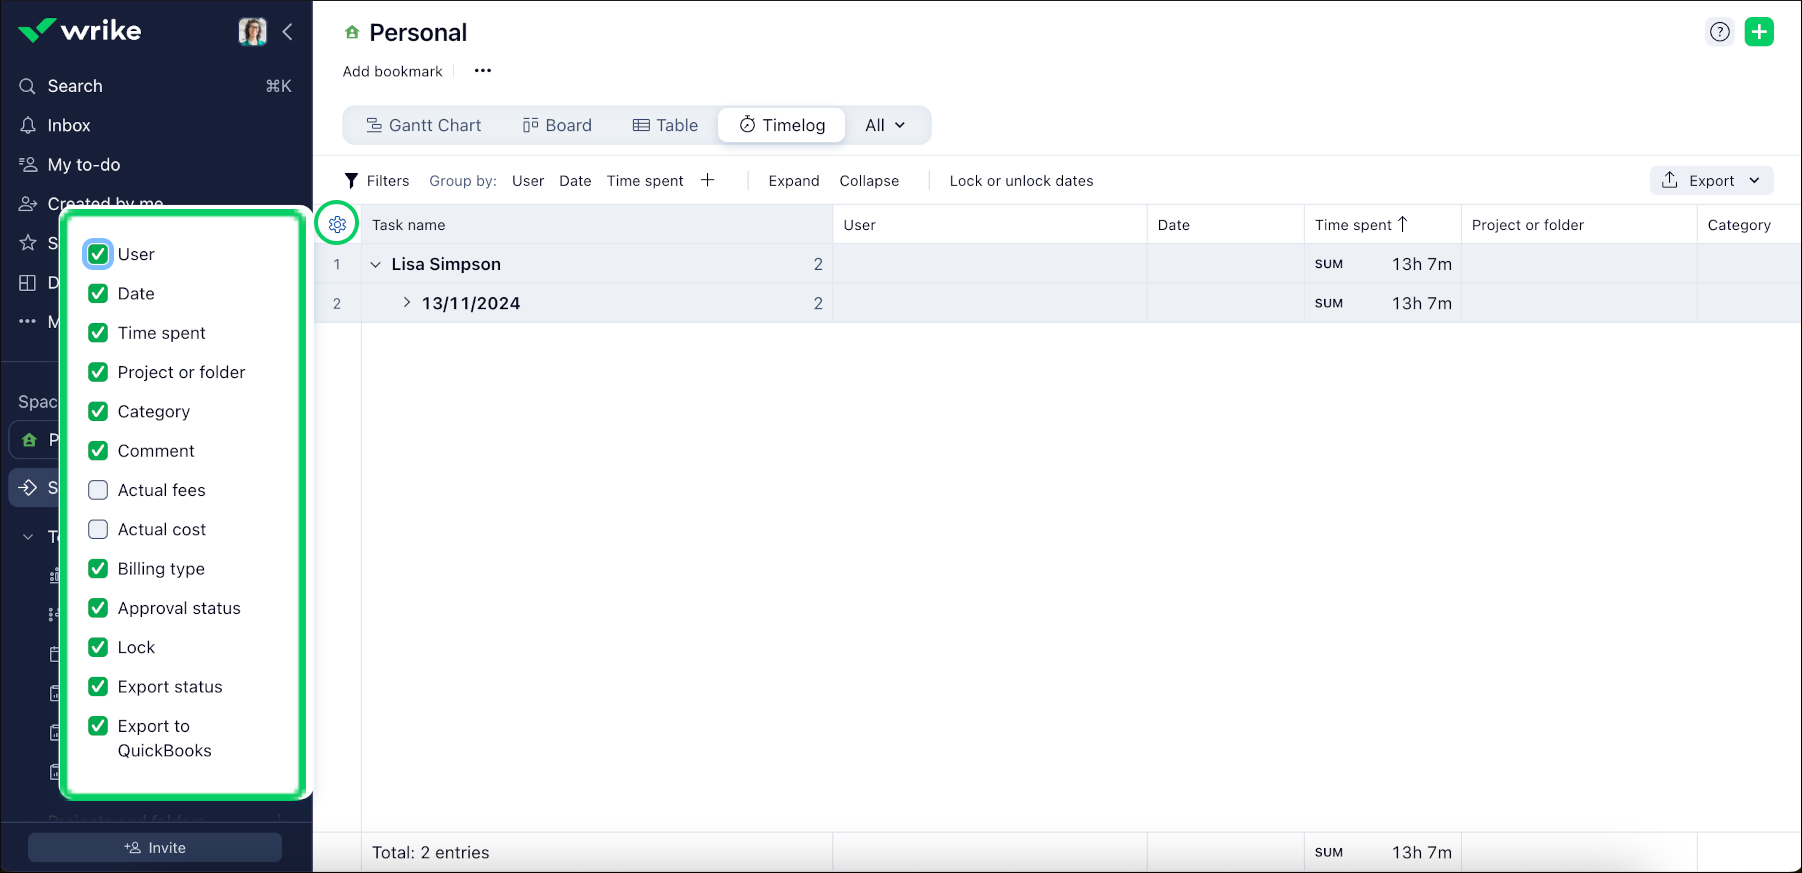
Task: Enable the Actual fees column checkbox
Action: pos(98,490)
